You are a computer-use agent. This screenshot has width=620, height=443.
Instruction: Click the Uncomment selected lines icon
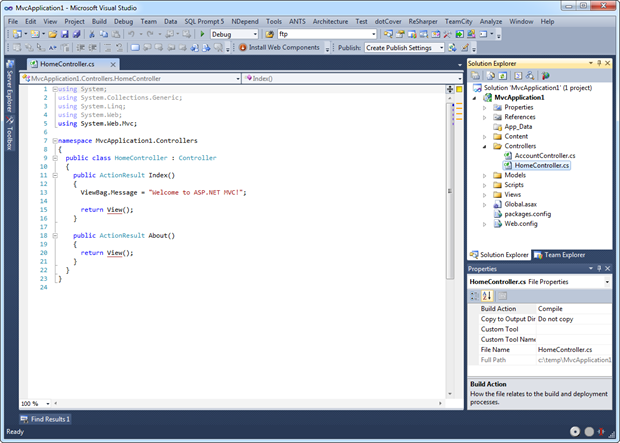click(119, 47)
